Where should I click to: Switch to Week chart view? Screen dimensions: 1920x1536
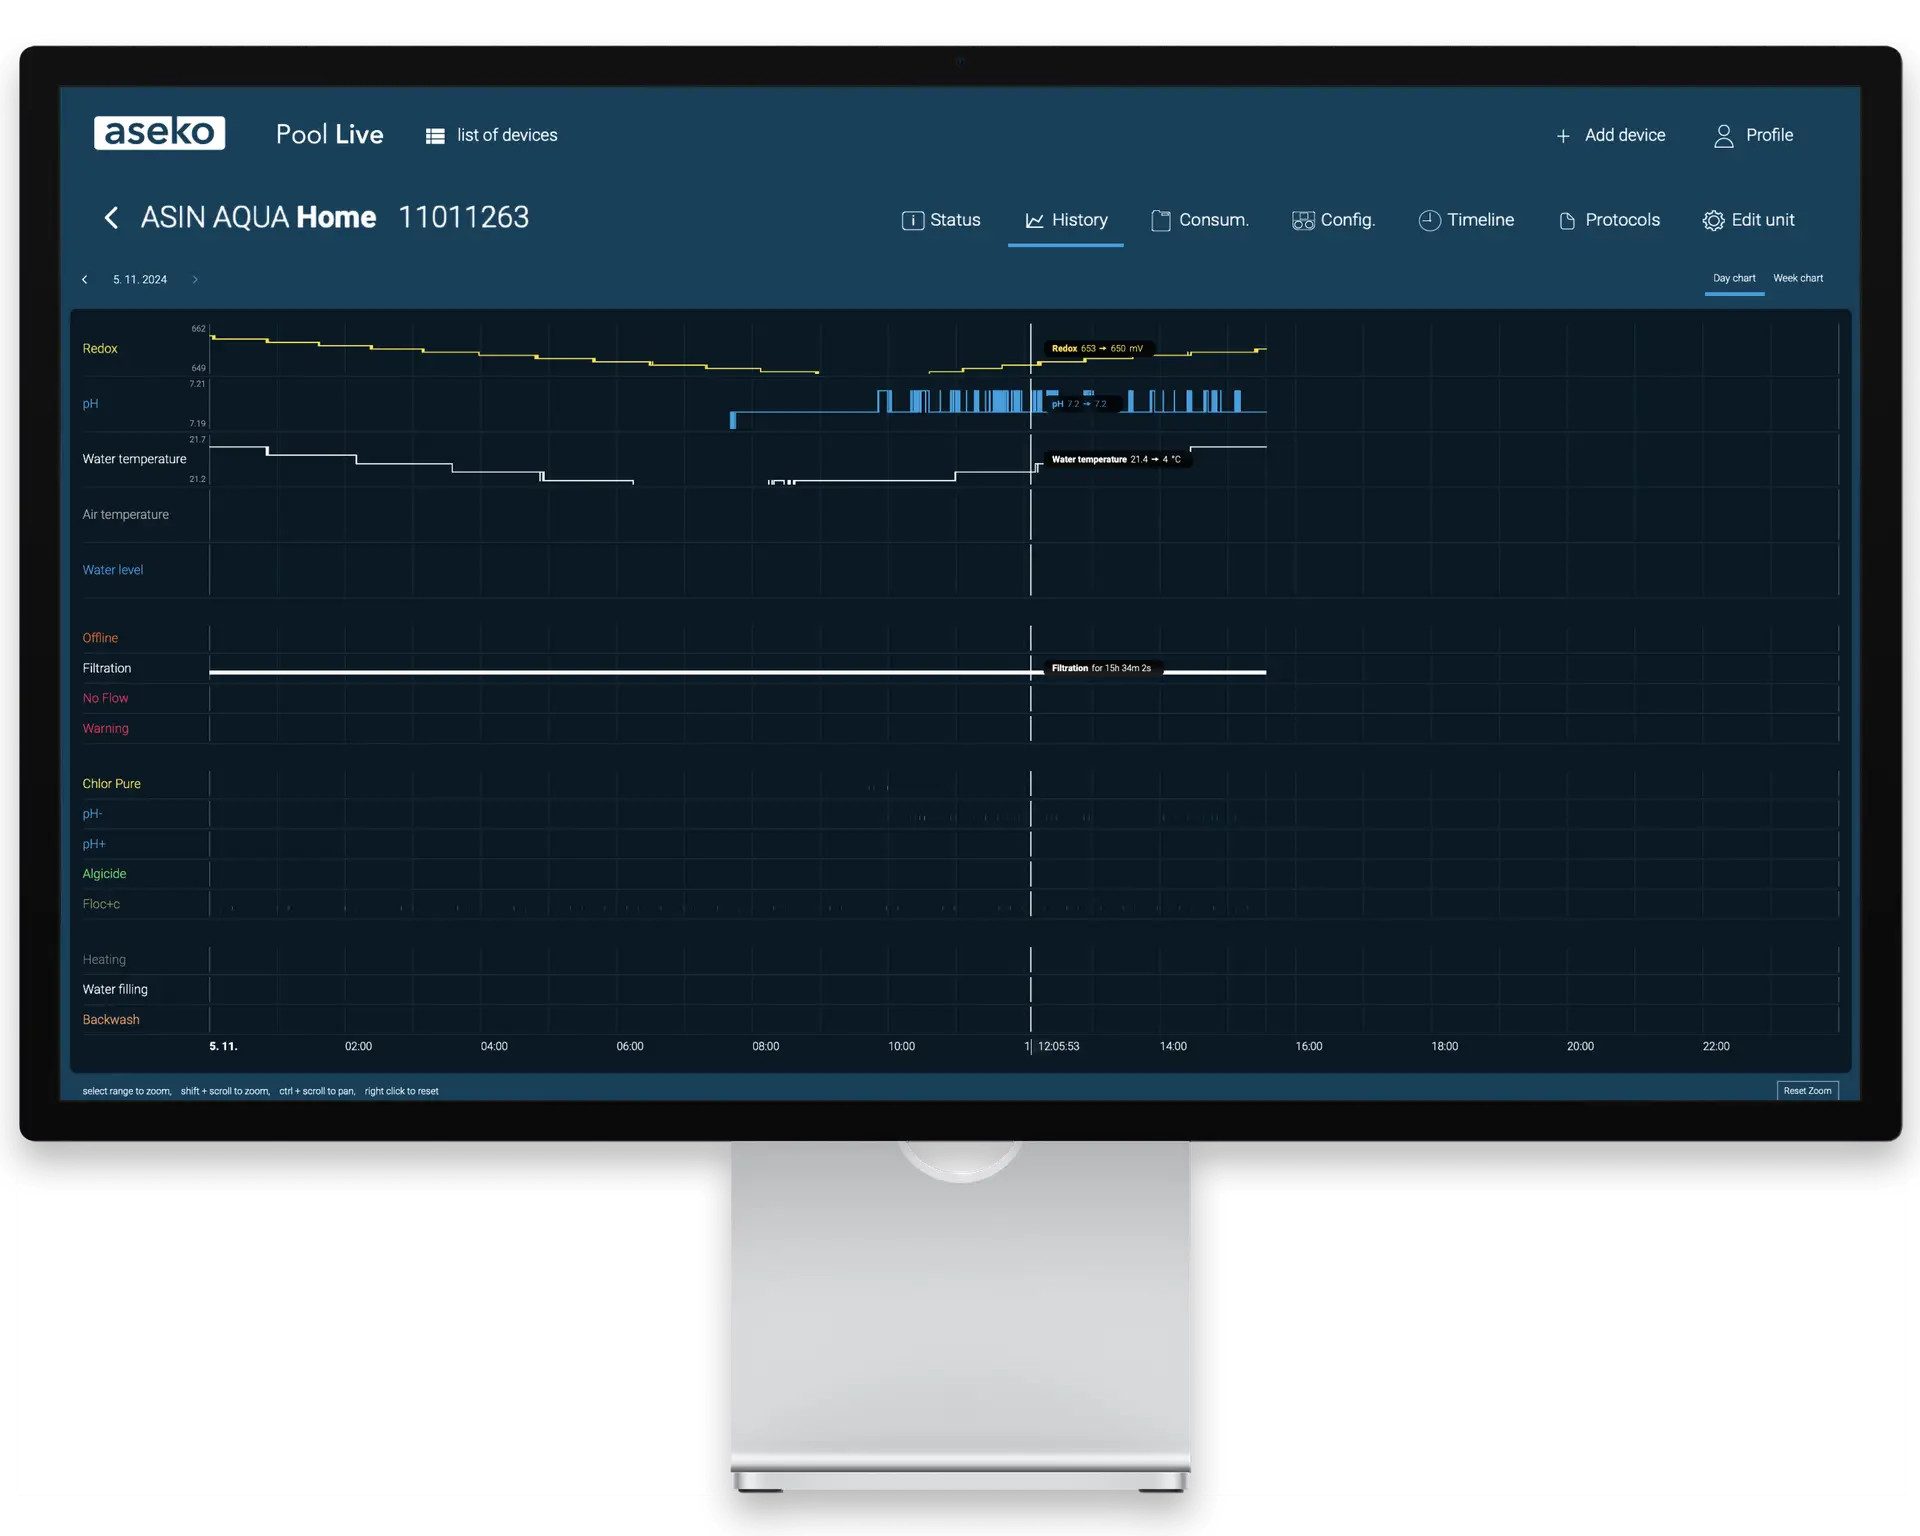click(1798, 279)
